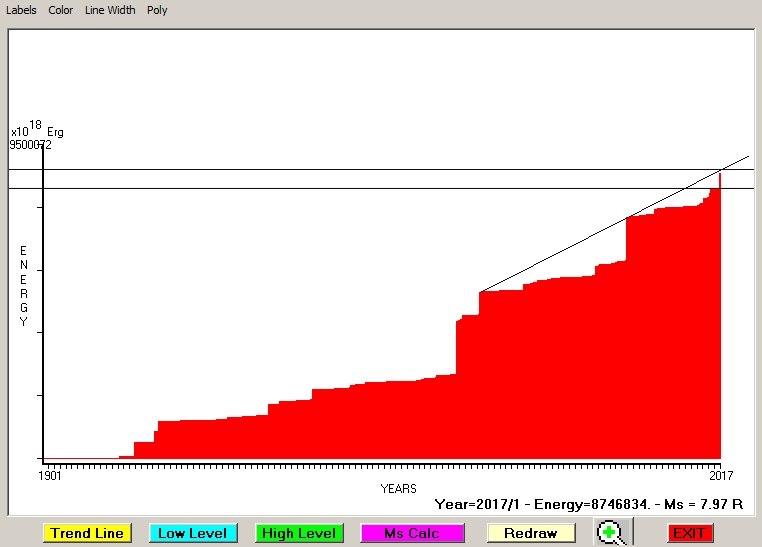Run the magenta Ms Calc button

click(411, 533)
